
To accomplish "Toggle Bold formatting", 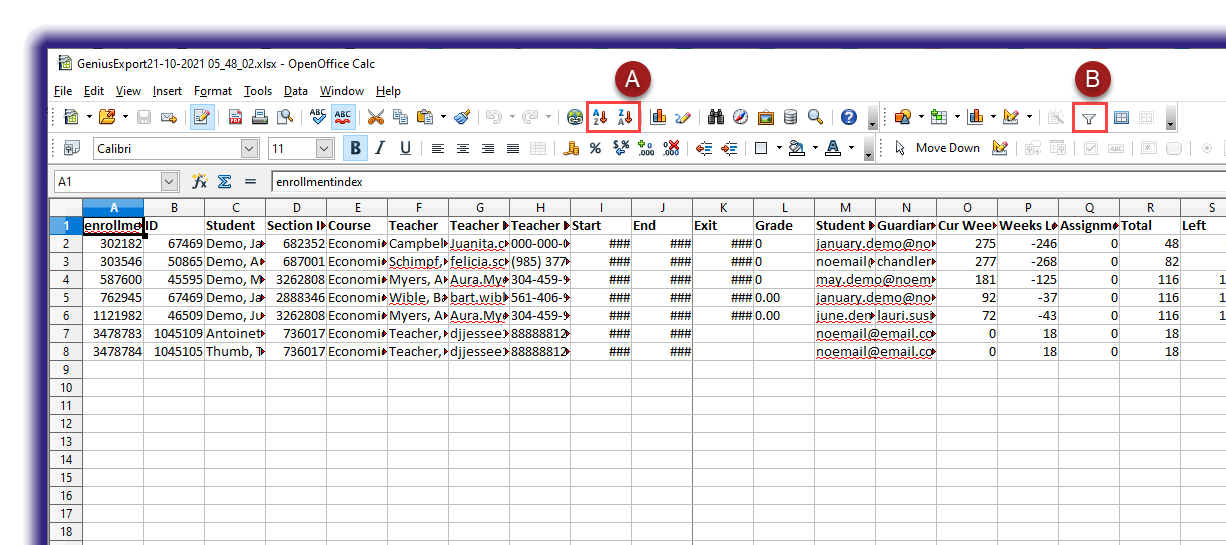I will [x=355, y=148].
